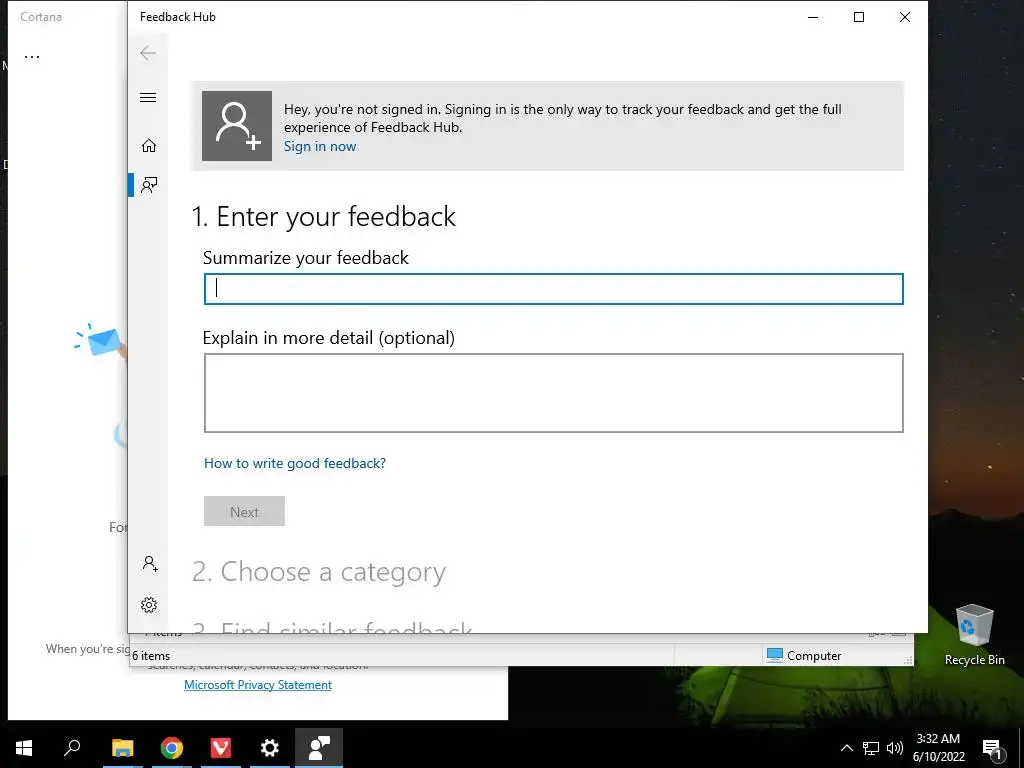Show hidden system tray icons
Screen dimensions: 1024x768
click(846, 748)
